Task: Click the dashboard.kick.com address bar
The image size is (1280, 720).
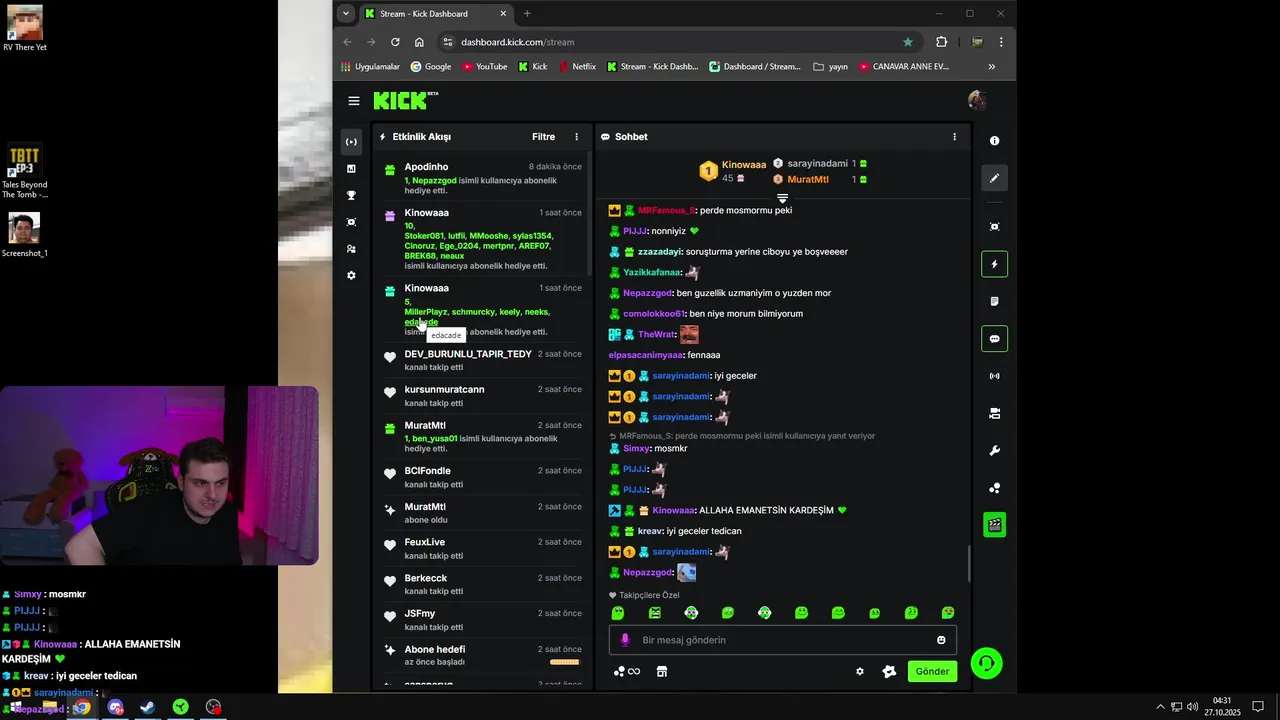Action: [x=680, y=42]
